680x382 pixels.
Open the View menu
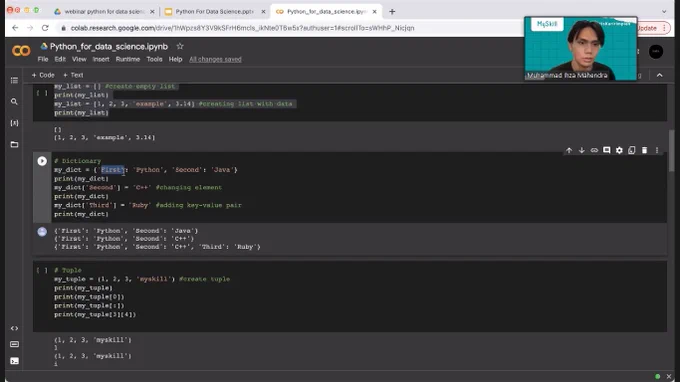tap(79, 59)
